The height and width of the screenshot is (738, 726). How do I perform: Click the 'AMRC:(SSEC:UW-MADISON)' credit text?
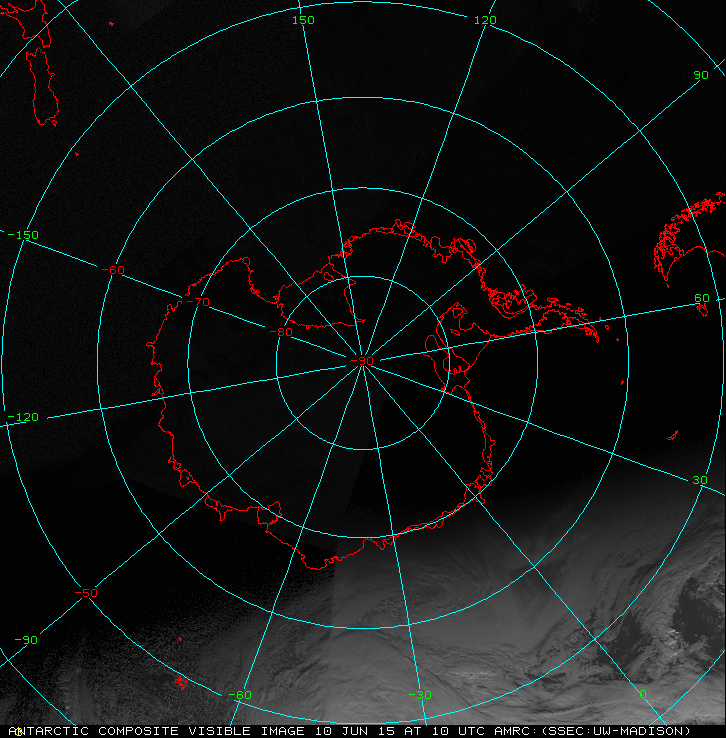click(x=592, y=731)
